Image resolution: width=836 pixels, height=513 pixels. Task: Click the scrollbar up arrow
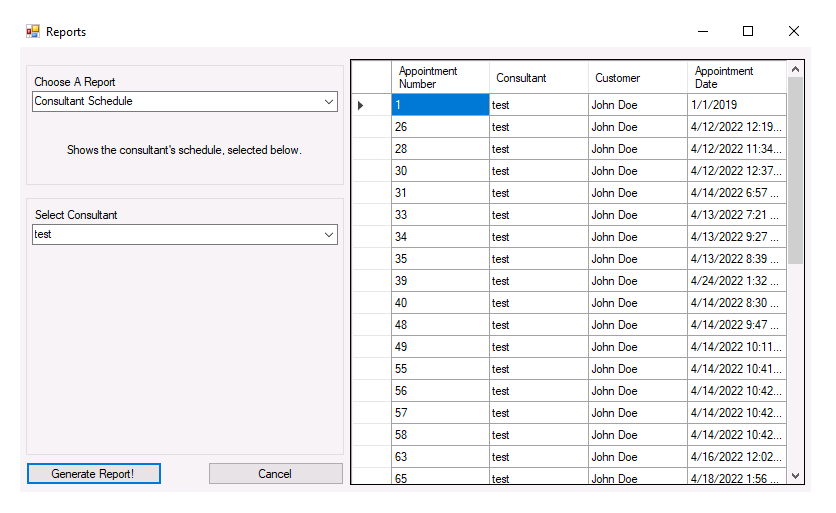pyautogui.click(x=795, y=69)
